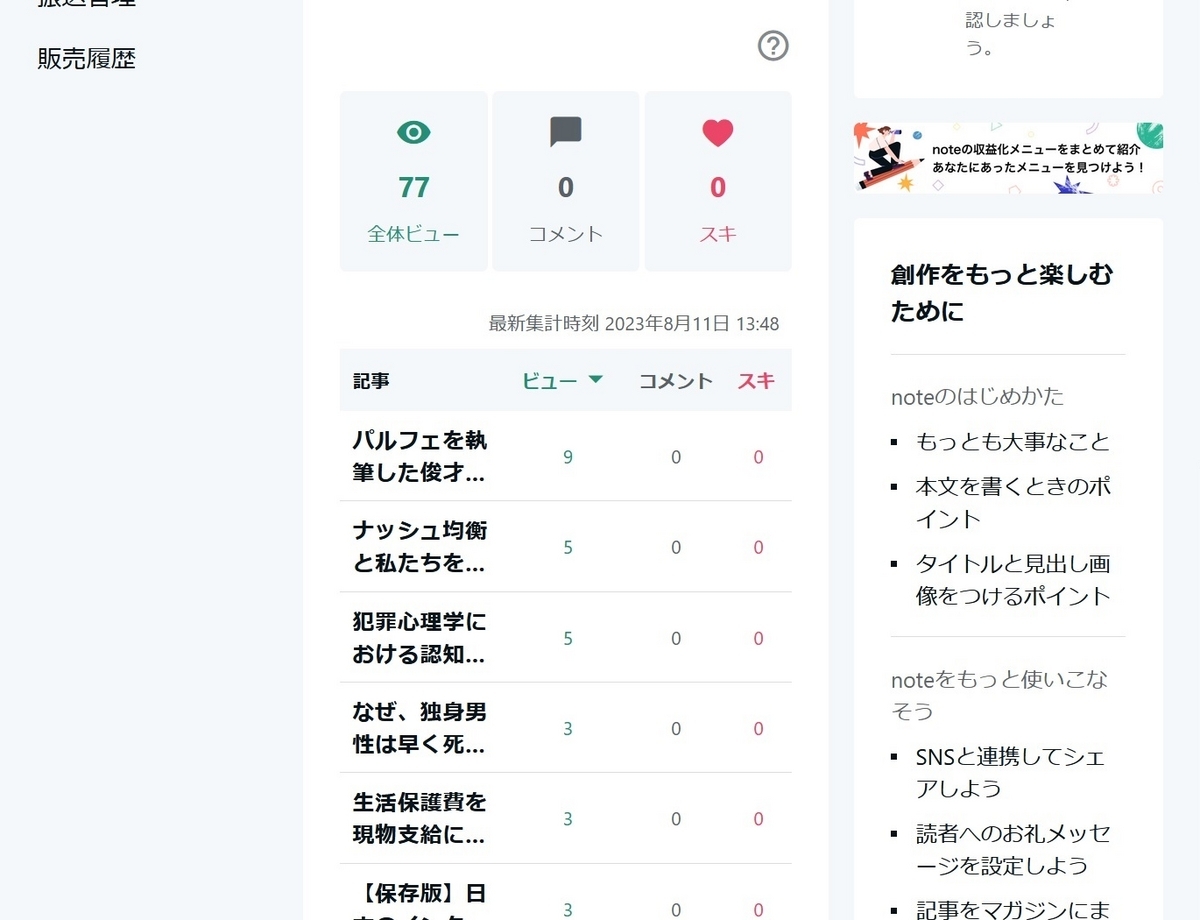Open link SNSと連携してシェアしよう

click(1010, 772)
